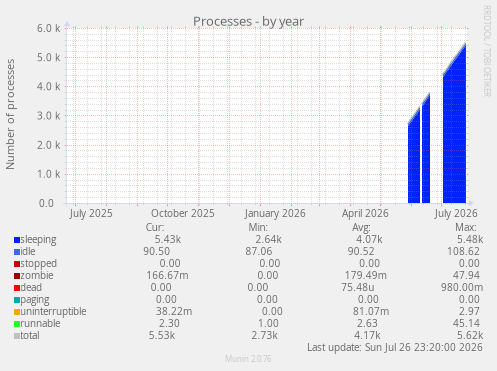Click idle current value 90.50
Image resolution: width=497 pixels, height=371 pixels.
tap(157, 251)
